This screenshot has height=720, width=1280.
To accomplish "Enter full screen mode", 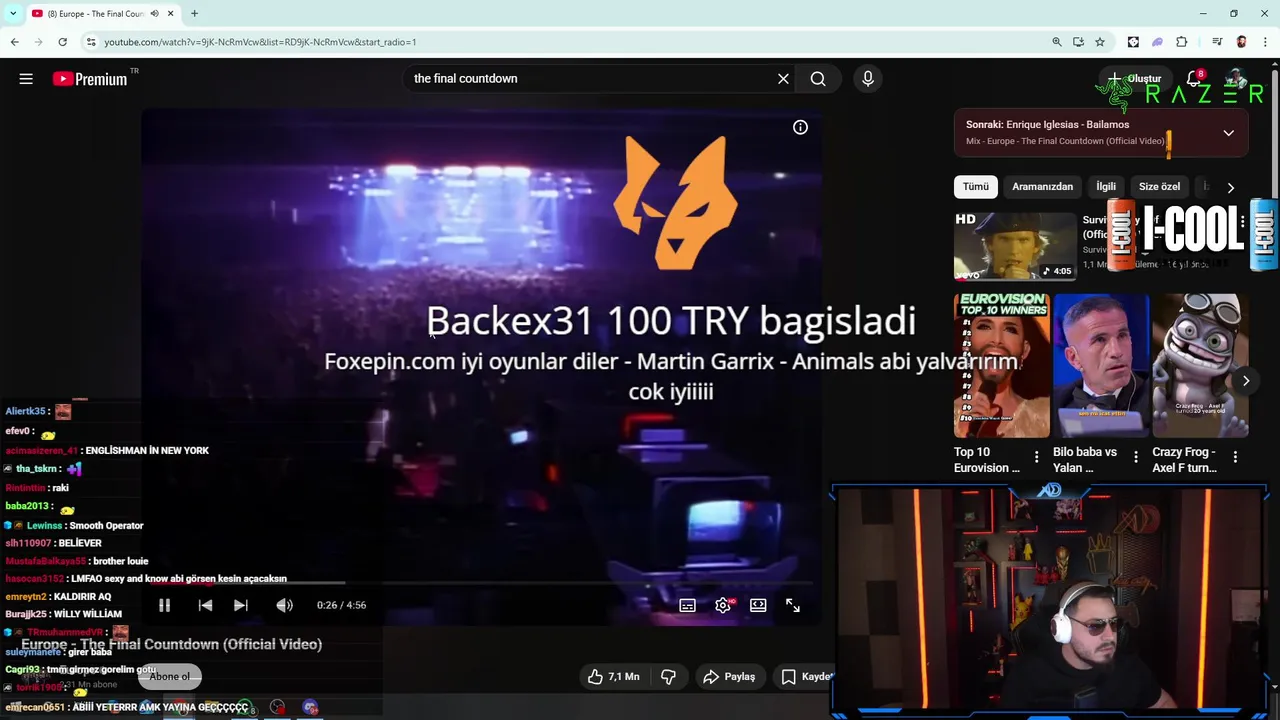I will [x=793, y=605].
